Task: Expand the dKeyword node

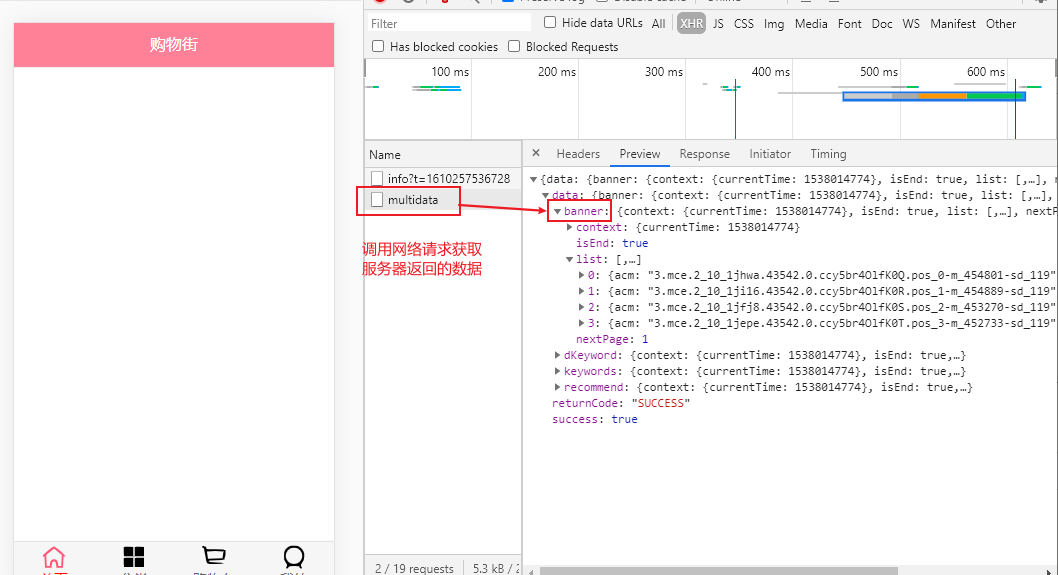Action: [557, 355]
